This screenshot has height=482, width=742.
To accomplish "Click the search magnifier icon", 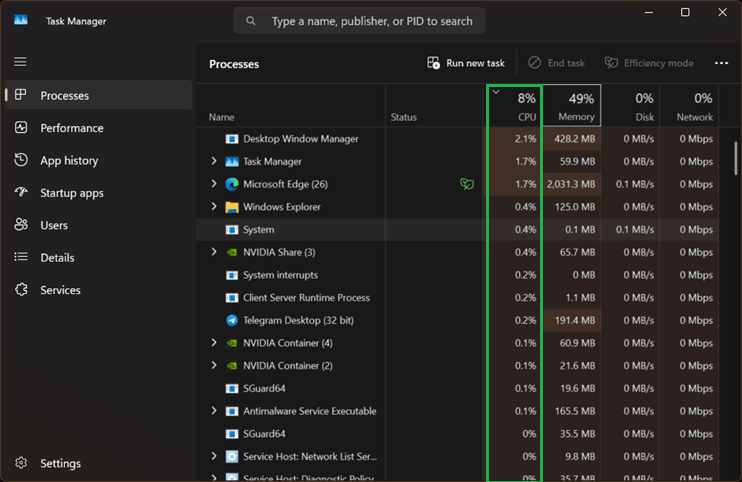I will pos(251,21).
